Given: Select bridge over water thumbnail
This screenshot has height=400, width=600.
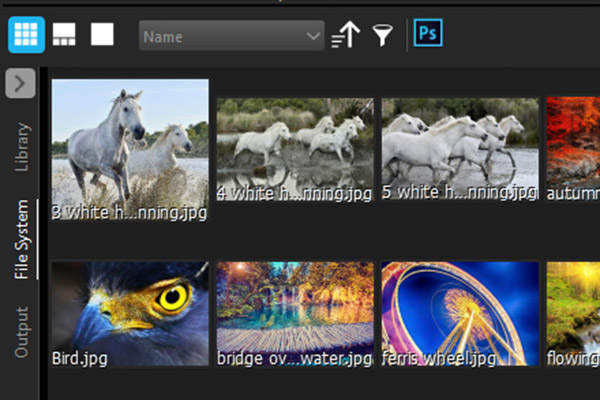Looking at the screenshot, I should [295, 313].
